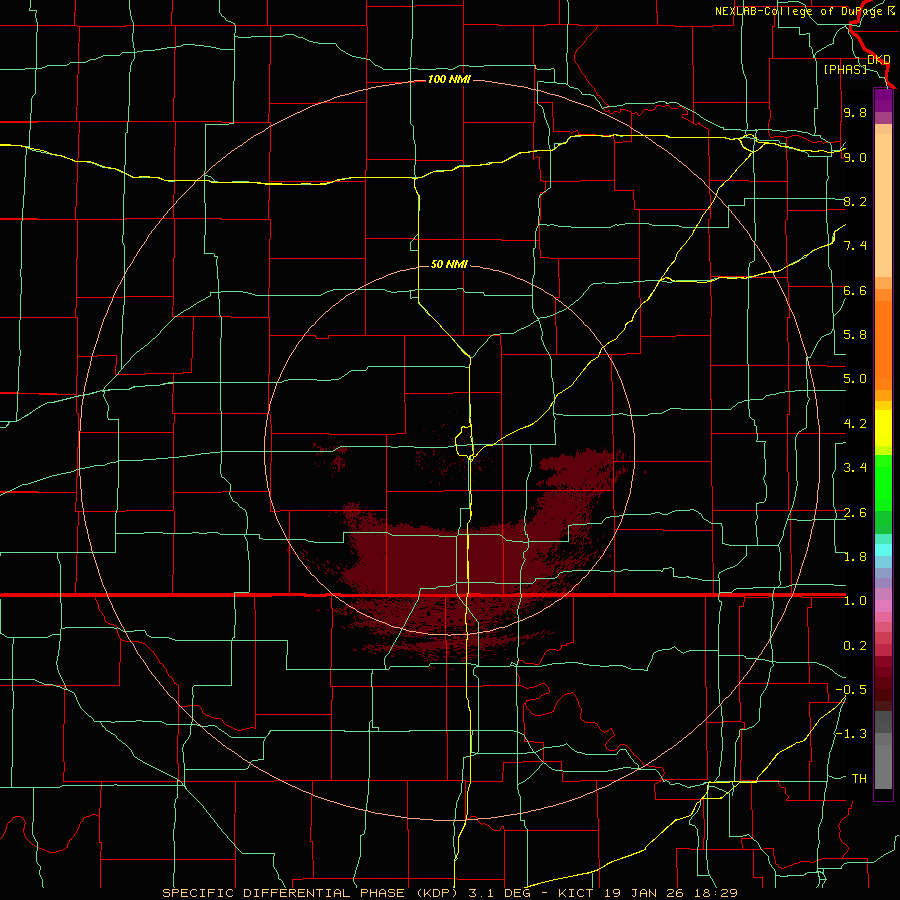Click the 7.4 value on the scale
Viewport: 900px width, 900px height.
855,246
